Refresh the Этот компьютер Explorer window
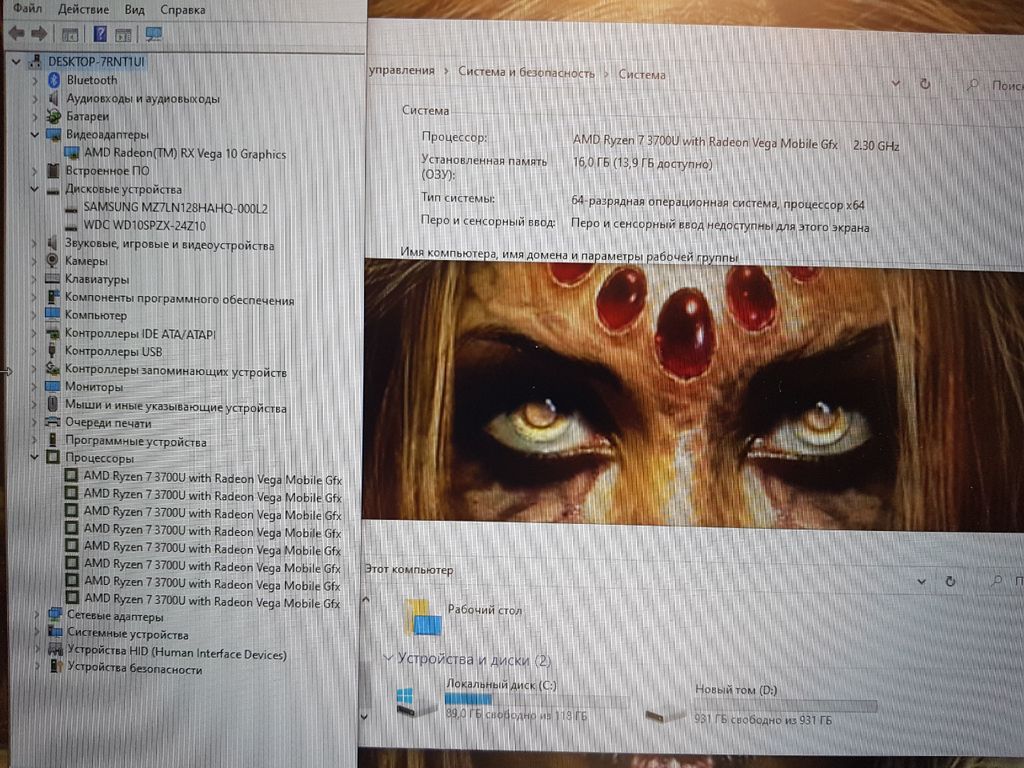 coord(950,581)
